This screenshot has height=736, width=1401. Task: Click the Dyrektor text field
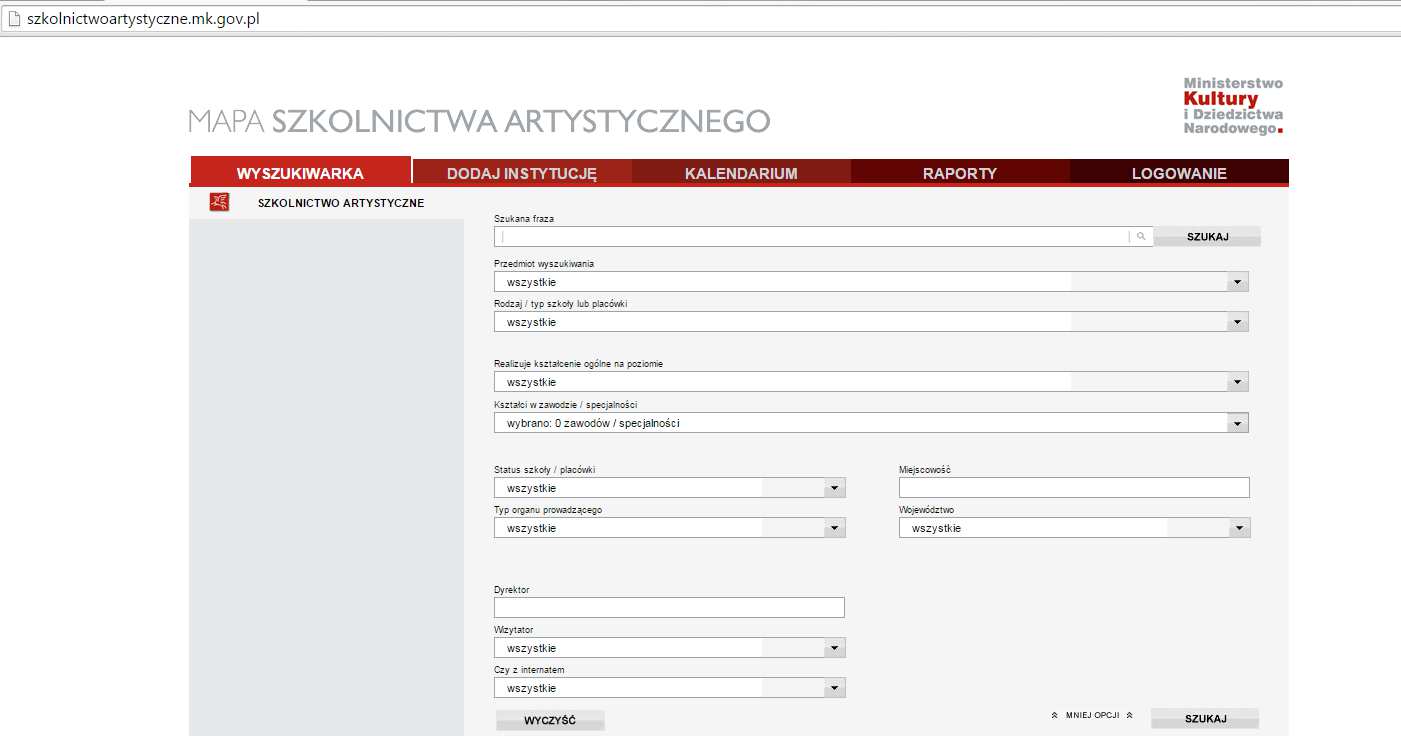pyautogui.click(x=669, y=607)
